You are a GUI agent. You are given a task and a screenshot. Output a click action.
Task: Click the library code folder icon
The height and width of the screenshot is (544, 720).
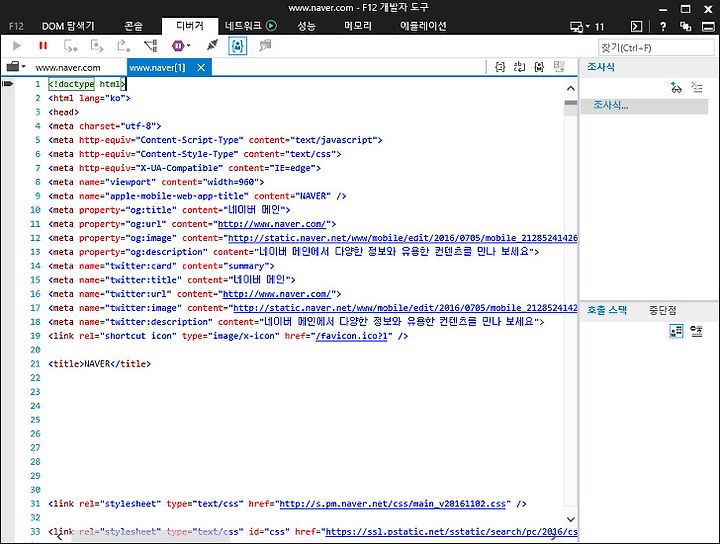pyautogui.click(x=265, y=45)
